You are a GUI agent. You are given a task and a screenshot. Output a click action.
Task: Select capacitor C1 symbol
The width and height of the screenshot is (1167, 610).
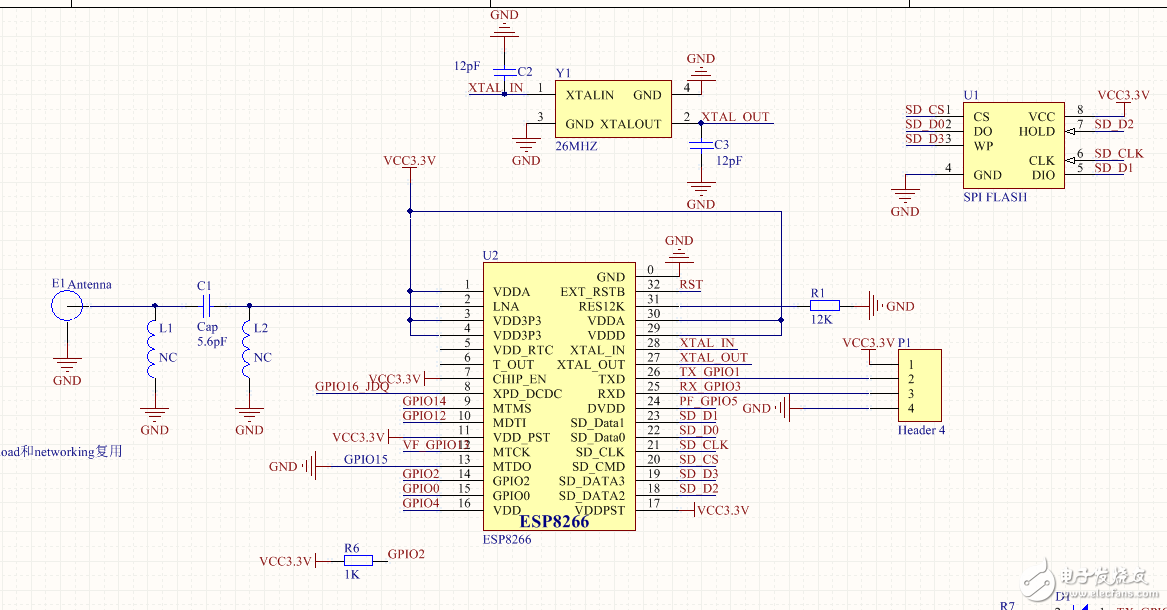207,305
